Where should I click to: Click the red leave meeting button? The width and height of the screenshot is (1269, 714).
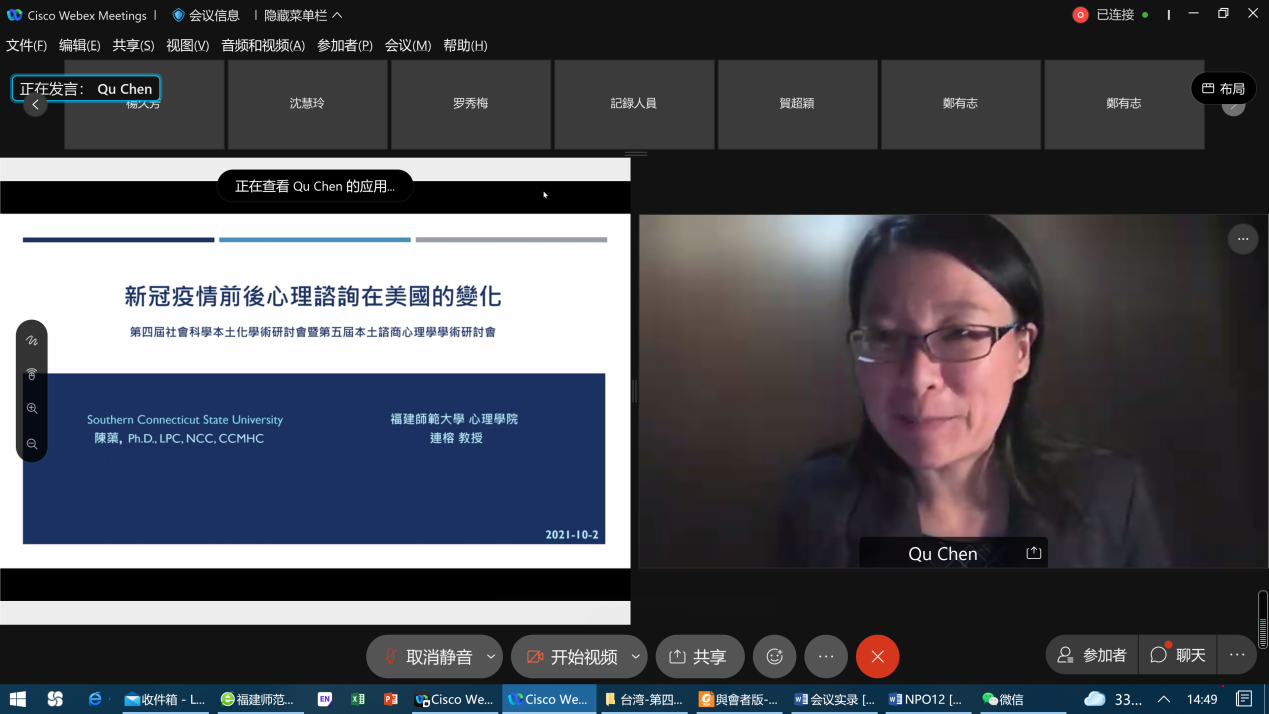tap(877, 657)
